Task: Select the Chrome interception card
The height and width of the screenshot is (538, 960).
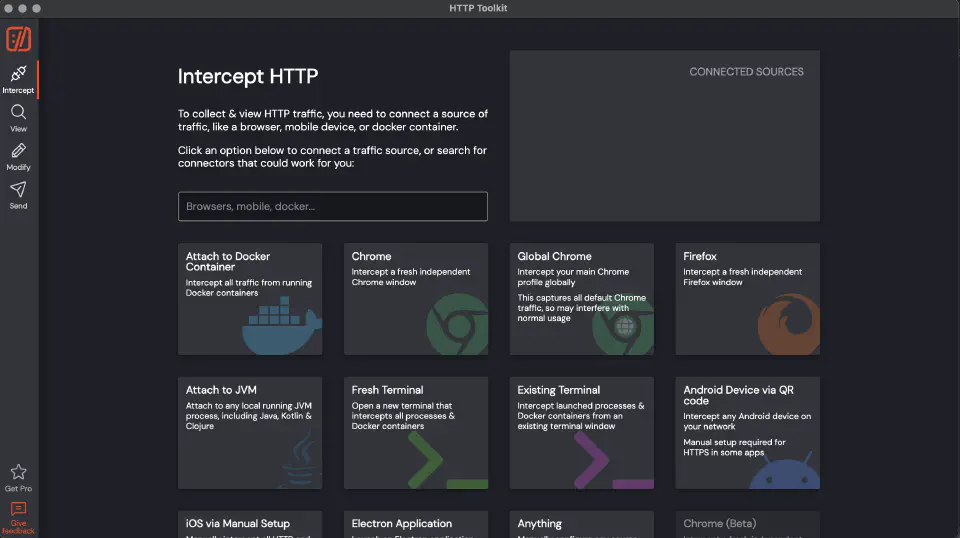Action: click(x=416, y=299)
